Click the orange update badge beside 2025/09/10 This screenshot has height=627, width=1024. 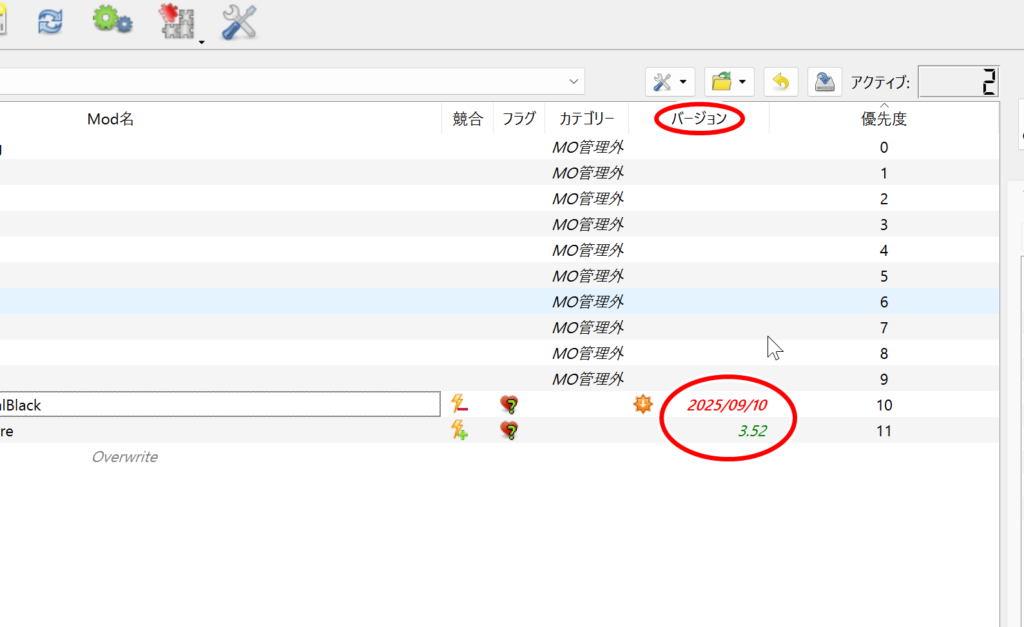point(642,405)
